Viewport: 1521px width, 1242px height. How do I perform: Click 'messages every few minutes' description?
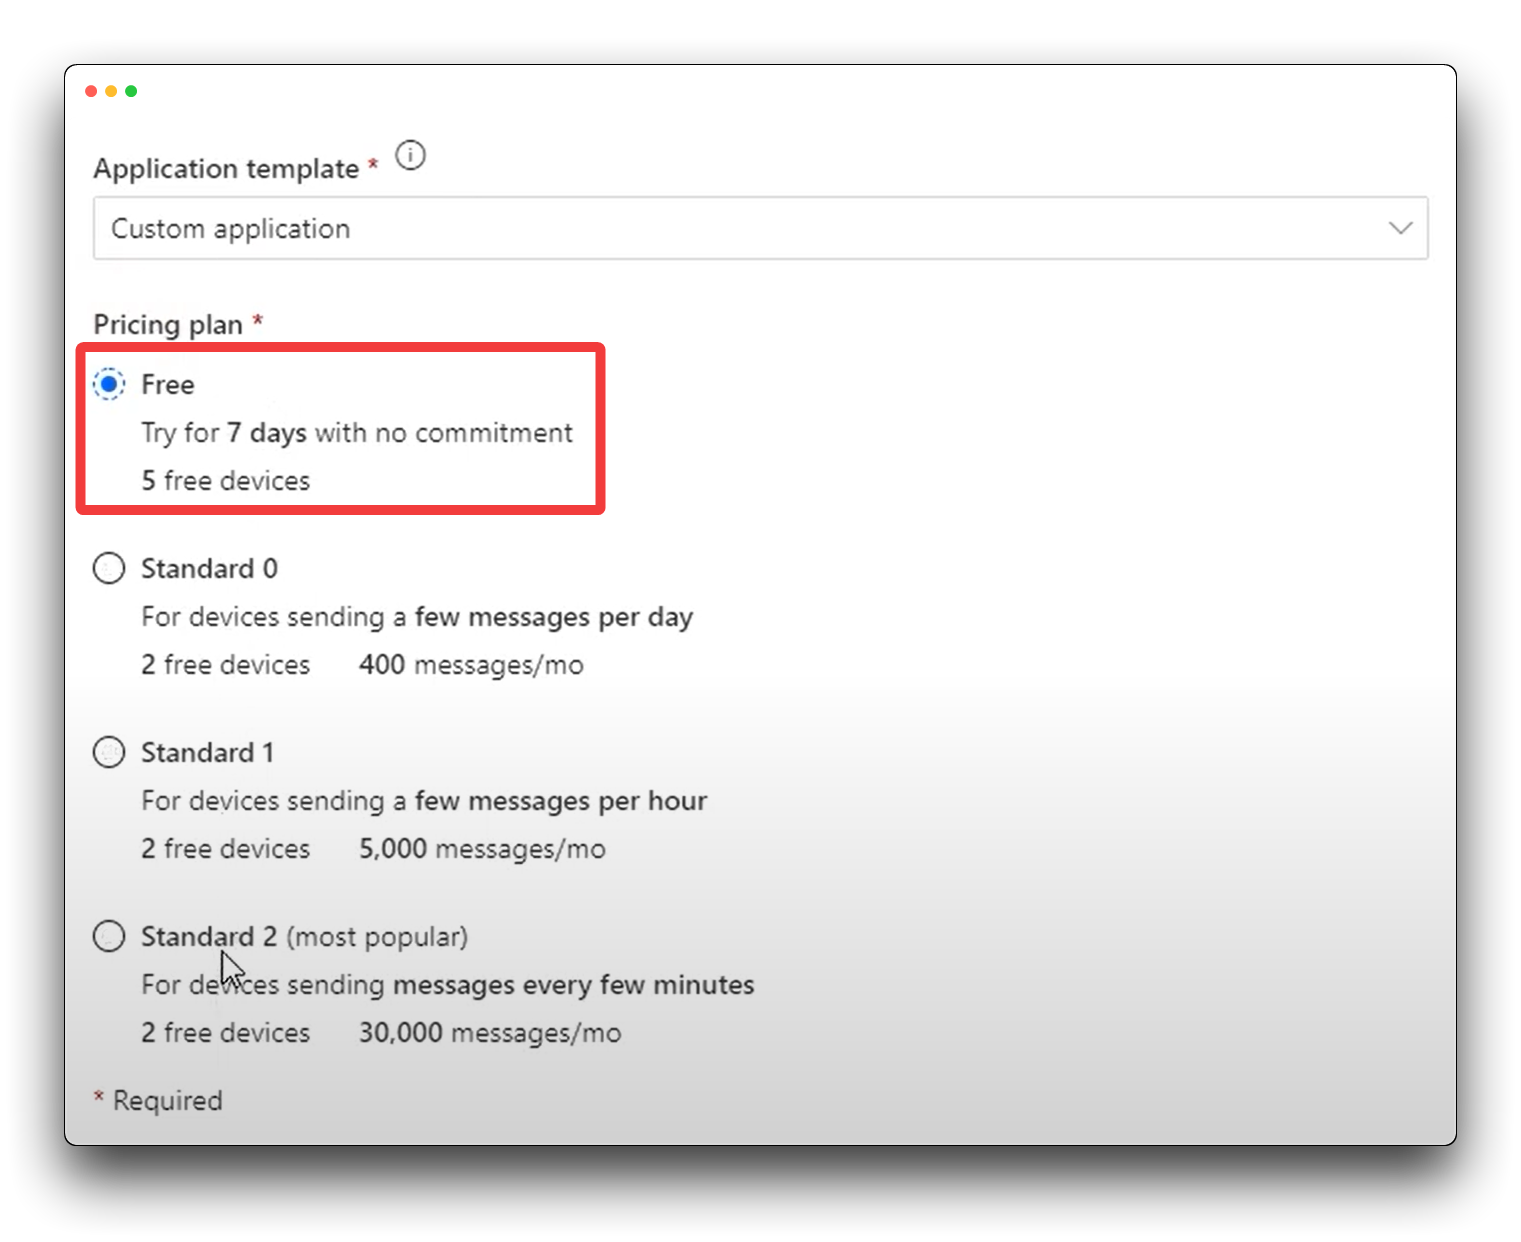(574, 985)
